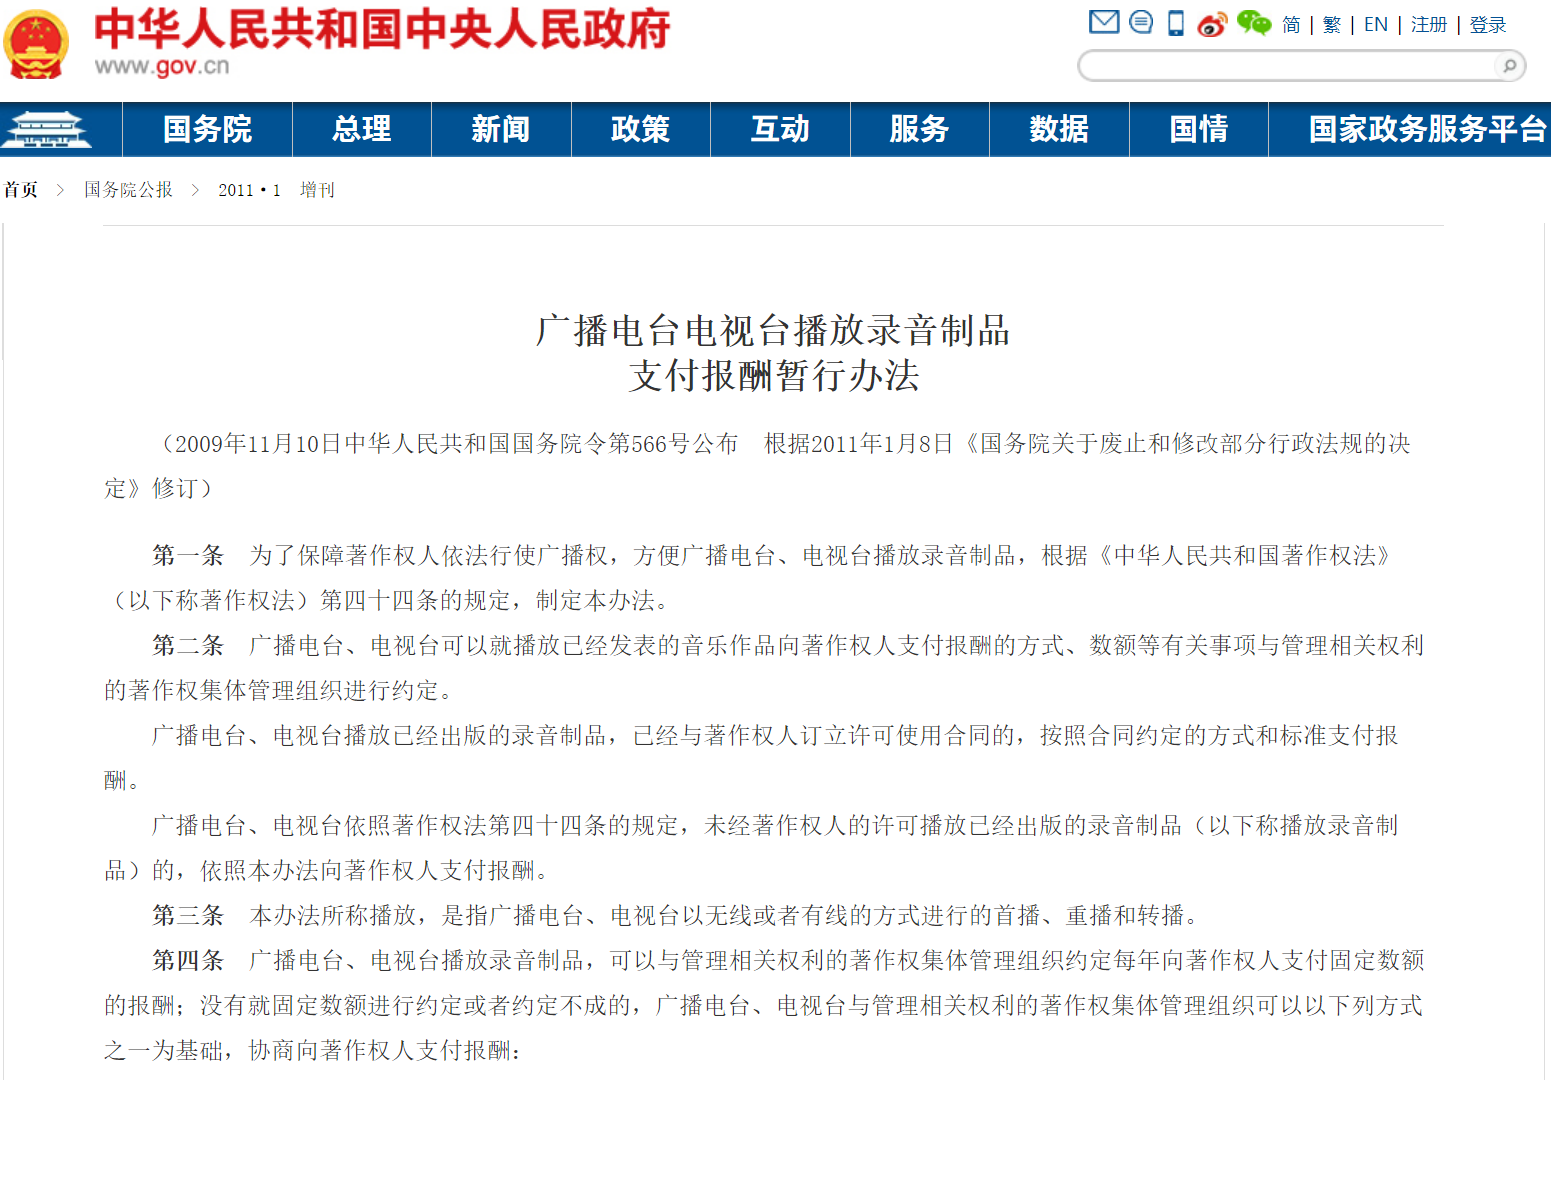Go to 首页 breadcrumb
Image resolution: width=1551 pixels, height=1204 pixels.
tap(21, 190)
